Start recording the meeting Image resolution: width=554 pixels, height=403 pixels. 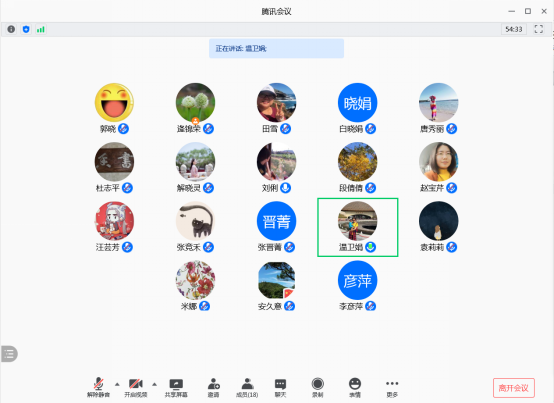[318, 388]
